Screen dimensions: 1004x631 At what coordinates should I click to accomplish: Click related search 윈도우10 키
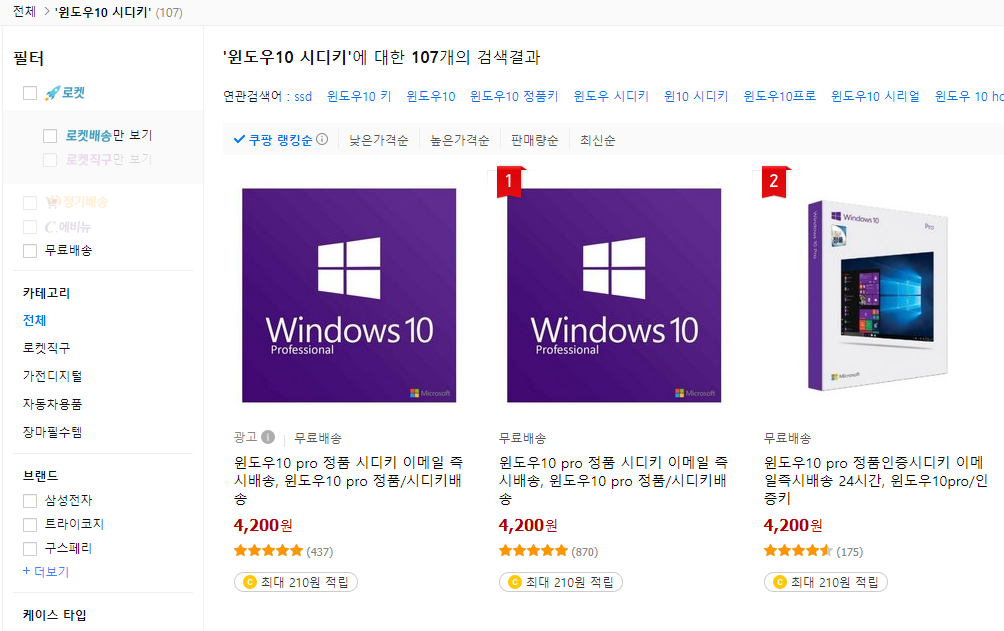359,96
